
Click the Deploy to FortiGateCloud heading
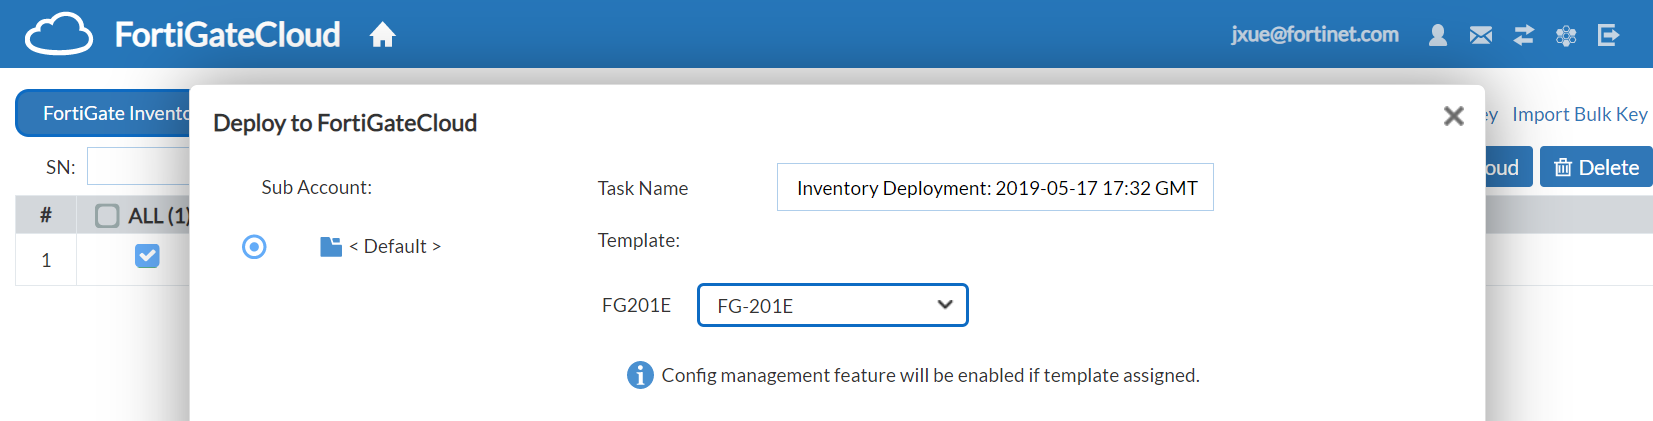pos(345,123)
